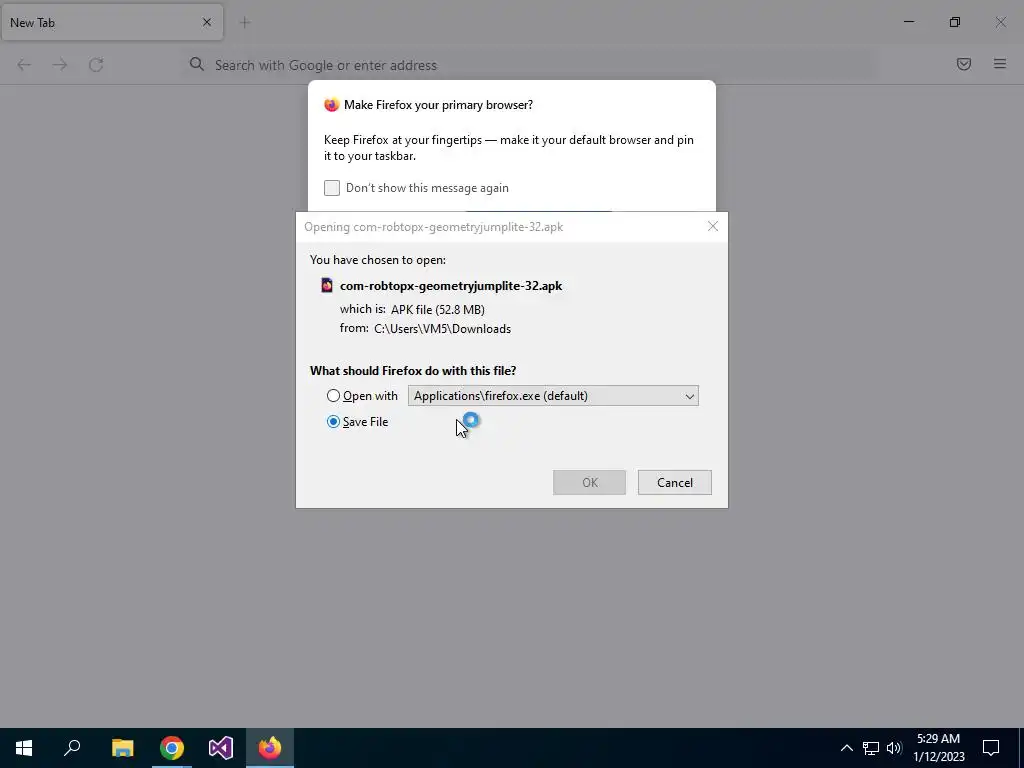Open a new tab with plus button

(245, 22)
